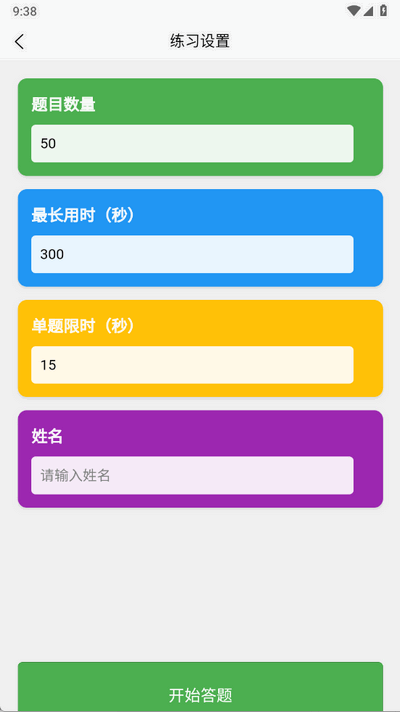Start the quiz with 开始答题 button
400x712 pixels.
point(200,687)
